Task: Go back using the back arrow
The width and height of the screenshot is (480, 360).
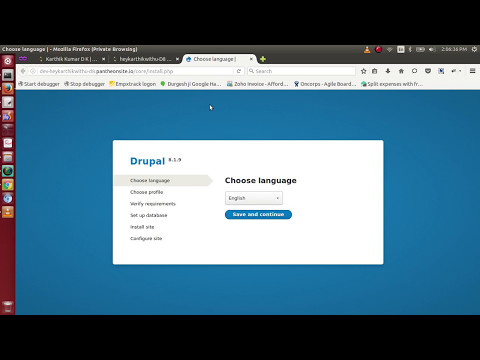Action: click(23, 71)
